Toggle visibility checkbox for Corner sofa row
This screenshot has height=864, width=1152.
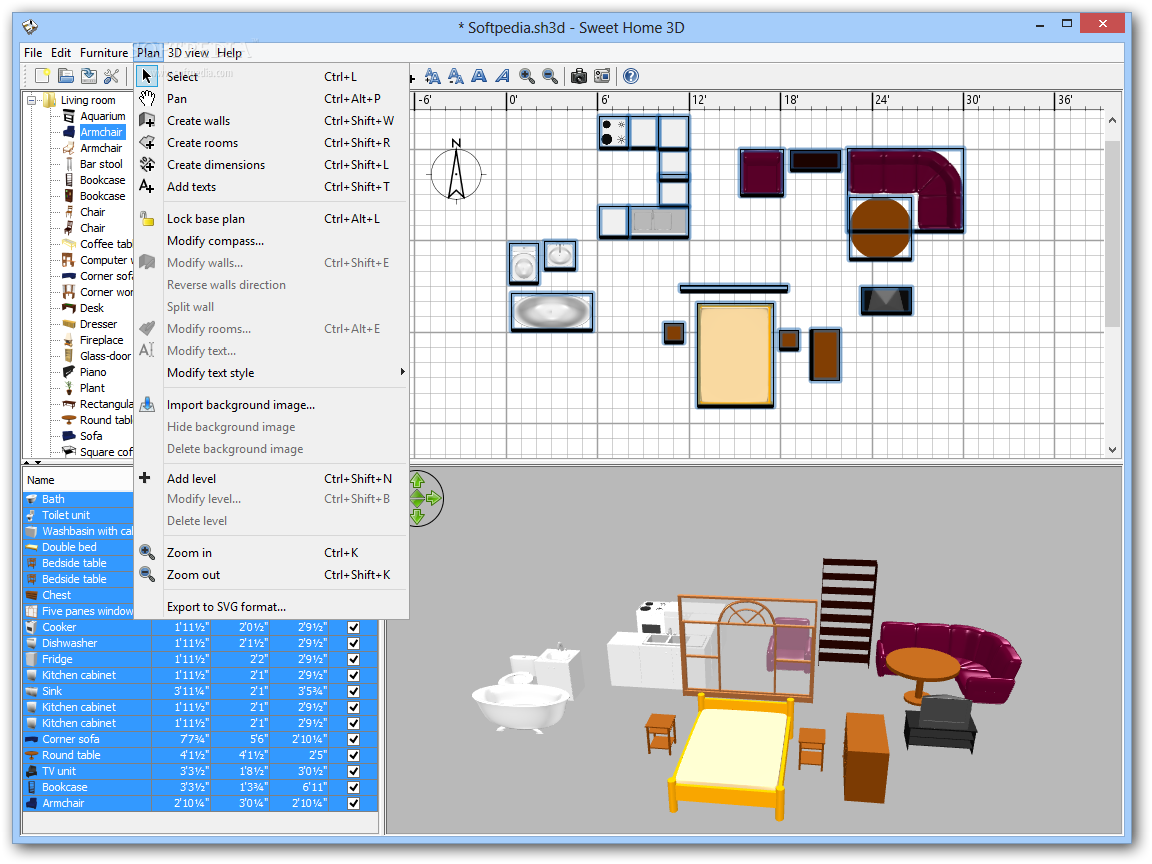(353, 740)
